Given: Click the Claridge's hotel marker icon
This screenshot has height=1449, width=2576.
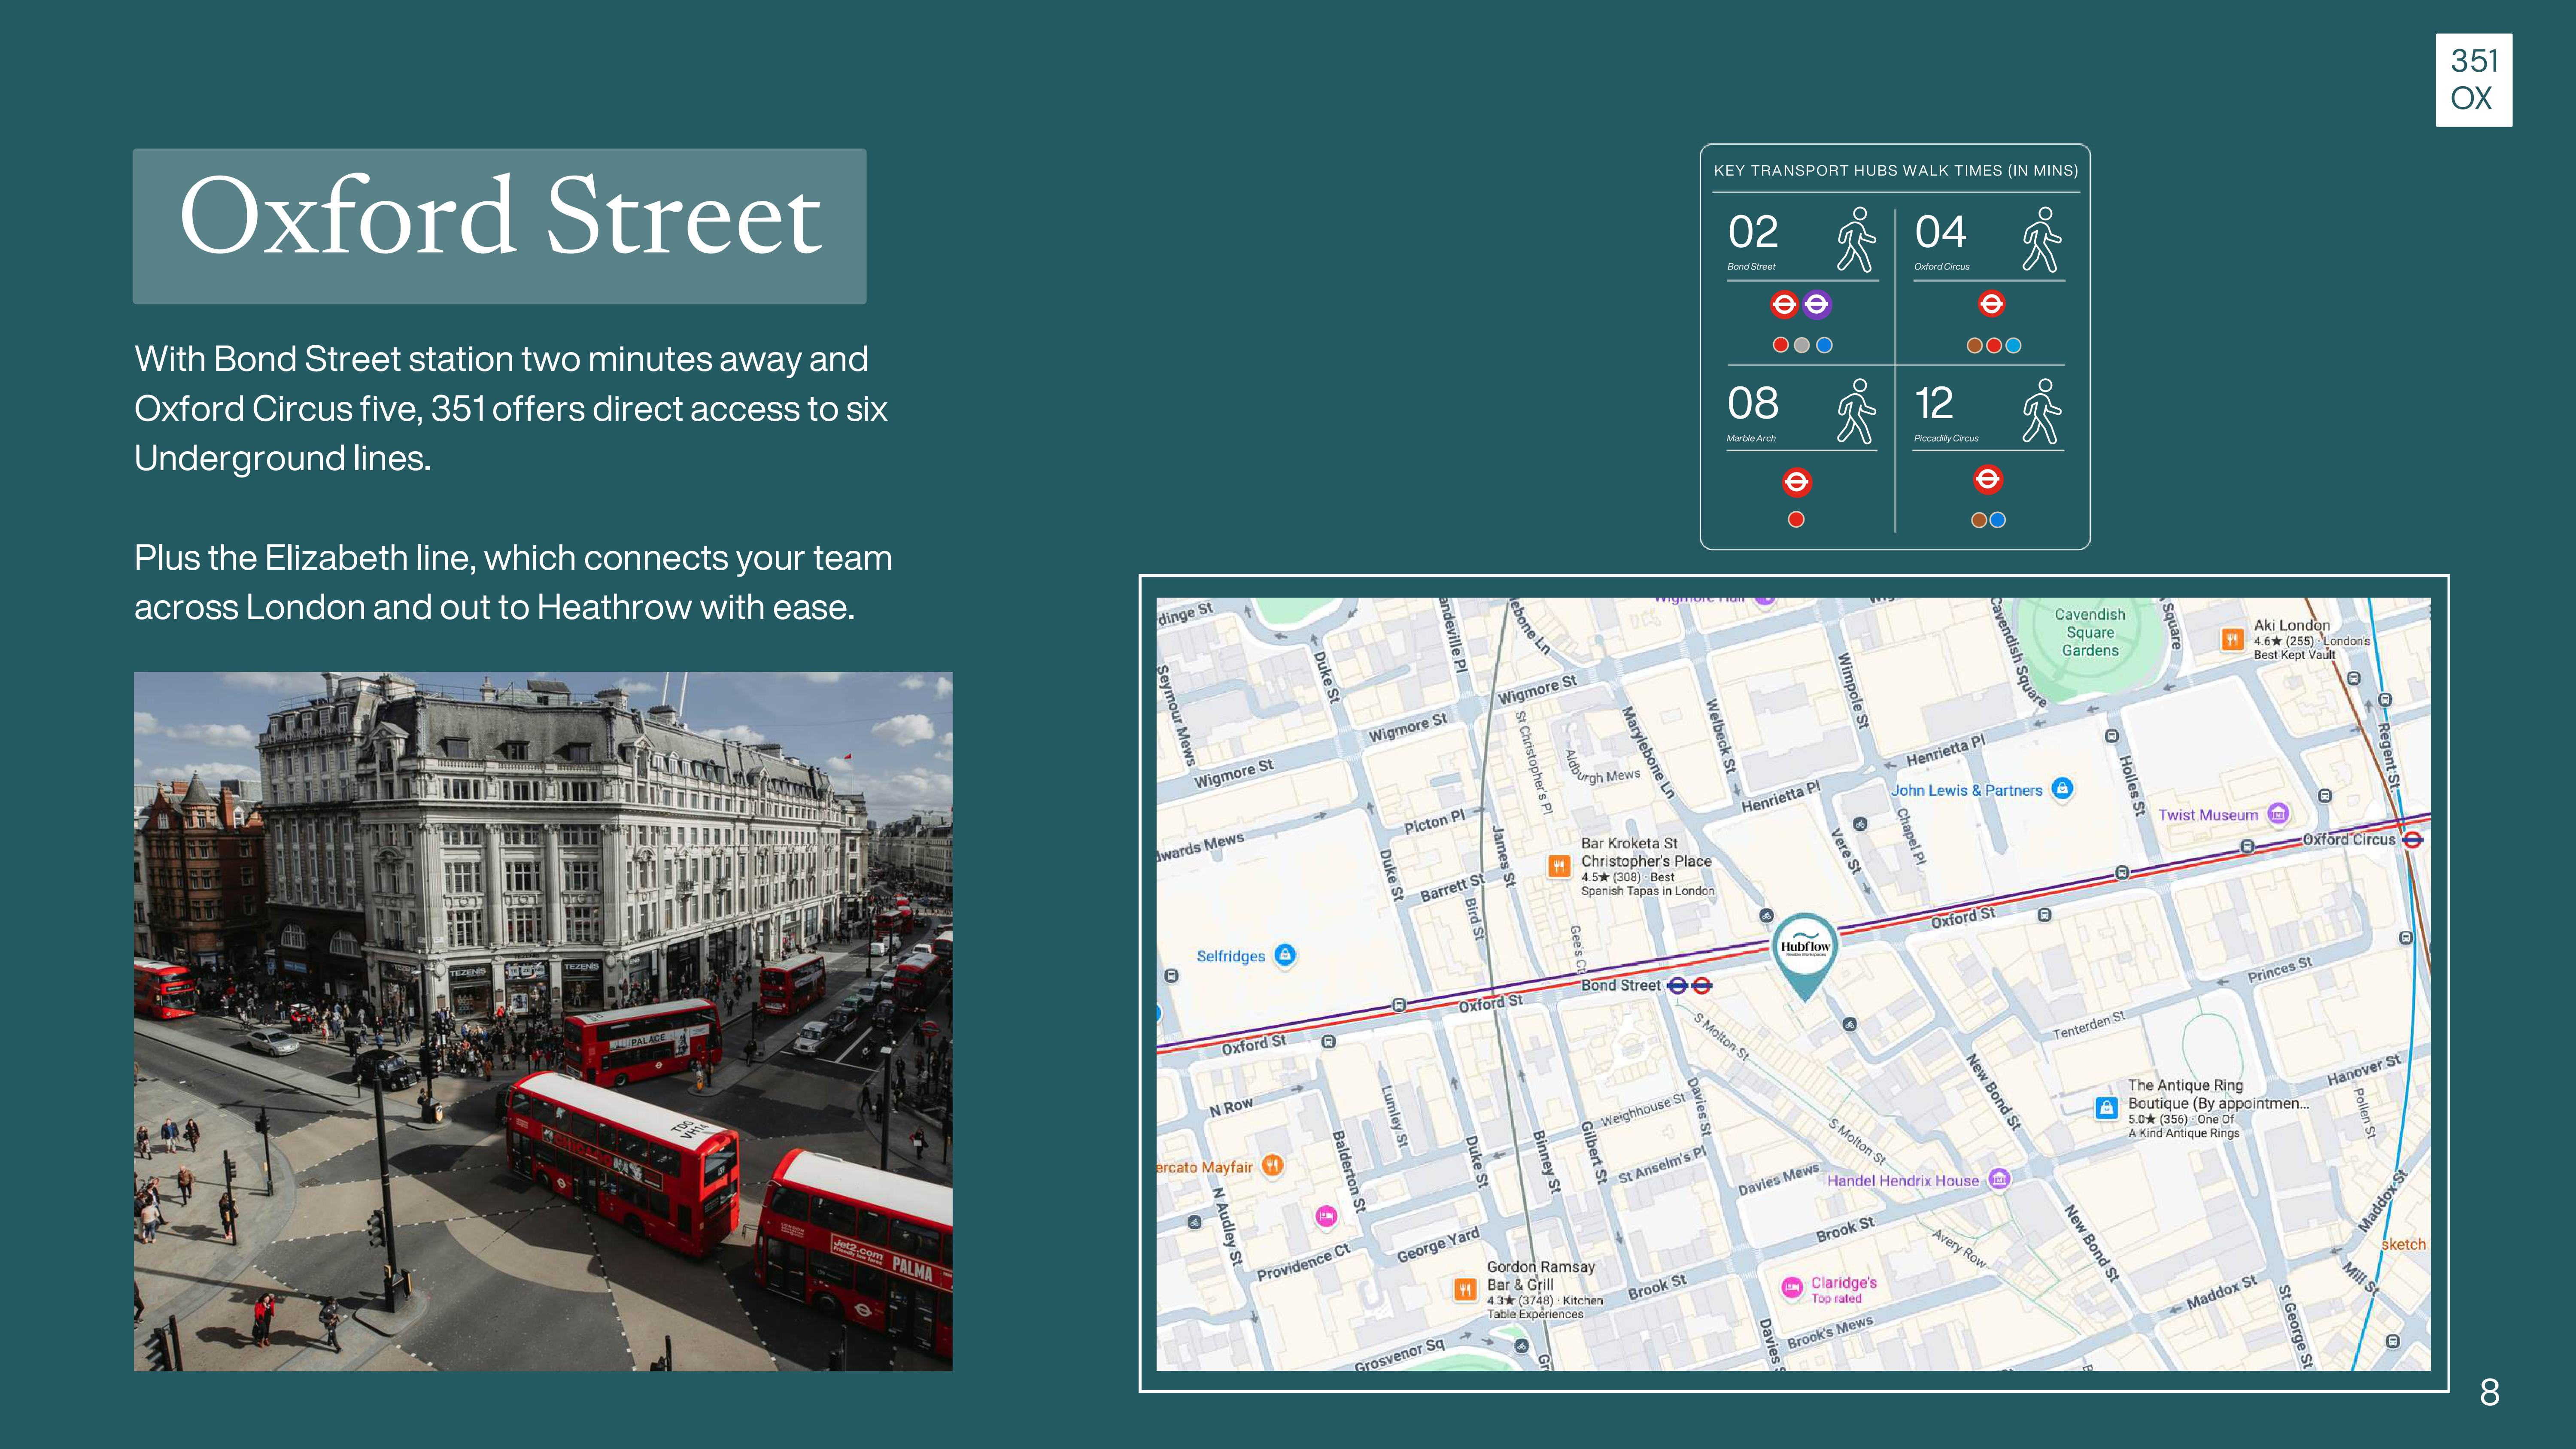Looking at the screenshot, I should coord(1792,1287).
